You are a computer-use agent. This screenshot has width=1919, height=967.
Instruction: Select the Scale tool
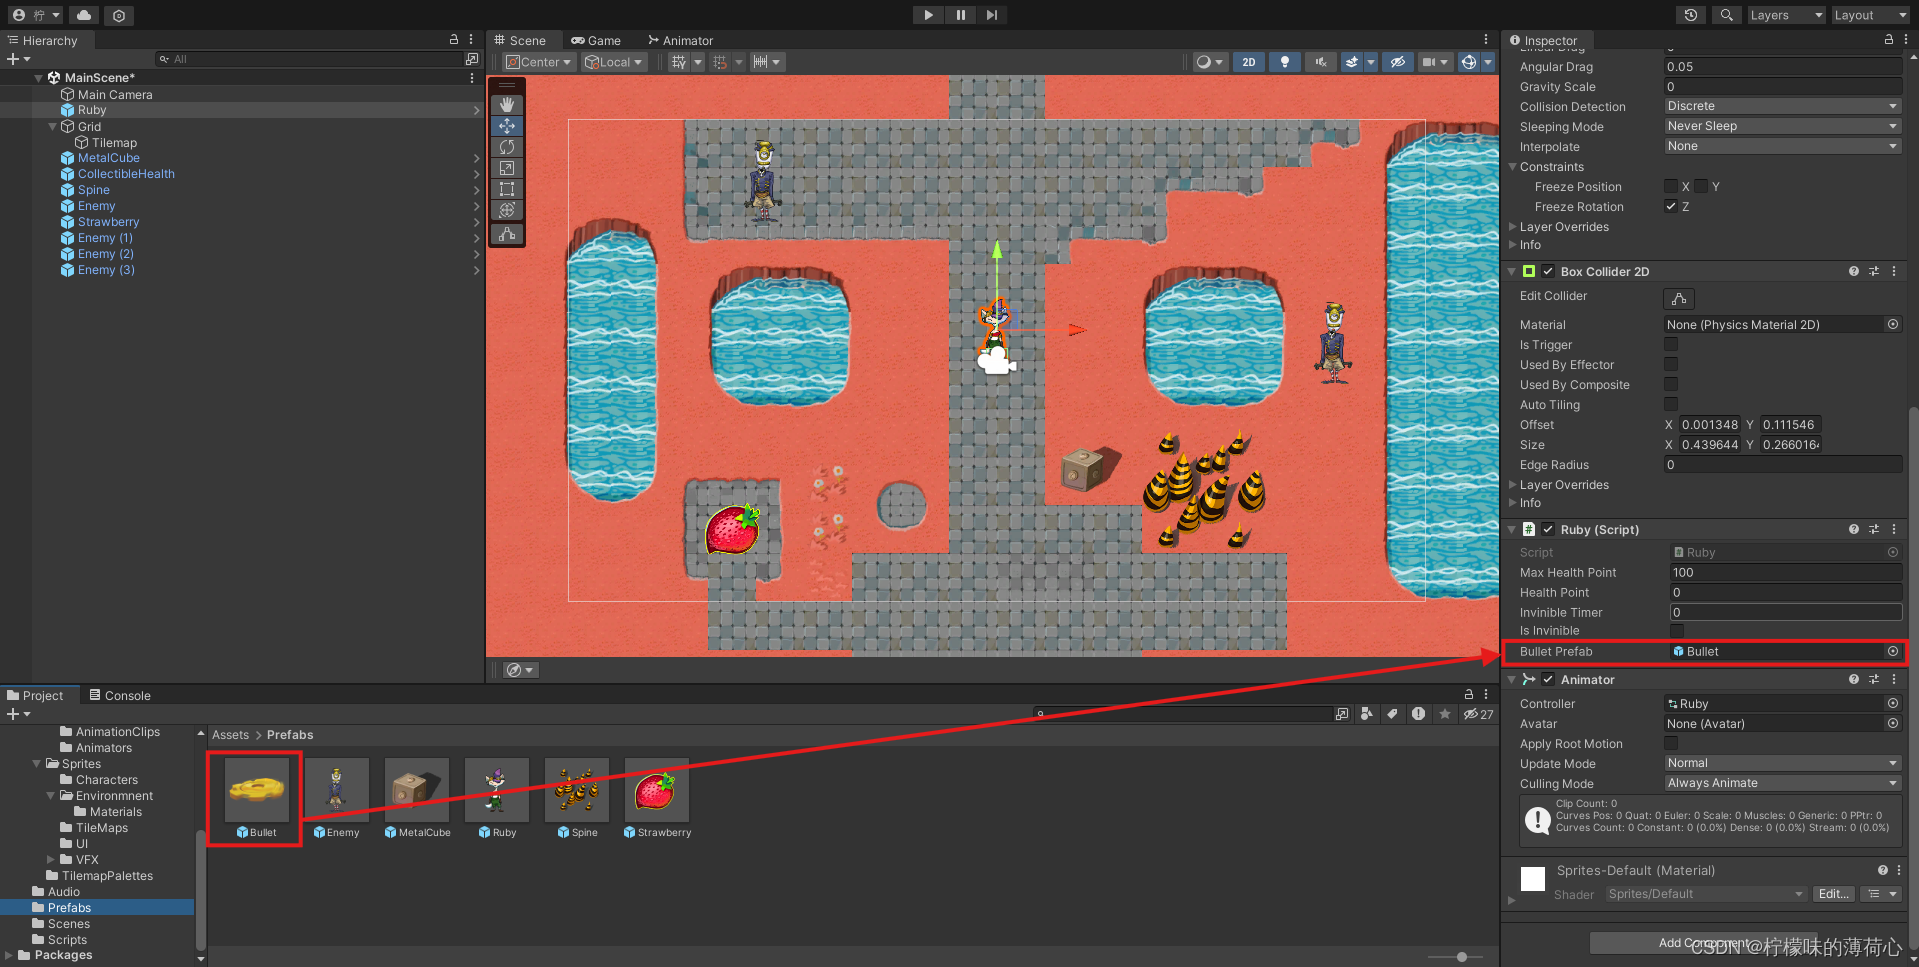[x=507, y=168]
